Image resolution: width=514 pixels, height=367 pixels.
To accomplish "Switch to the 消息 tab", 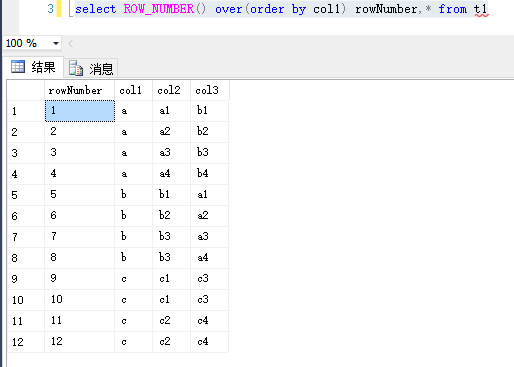I will pyautogui.click(x=91, y=69).
